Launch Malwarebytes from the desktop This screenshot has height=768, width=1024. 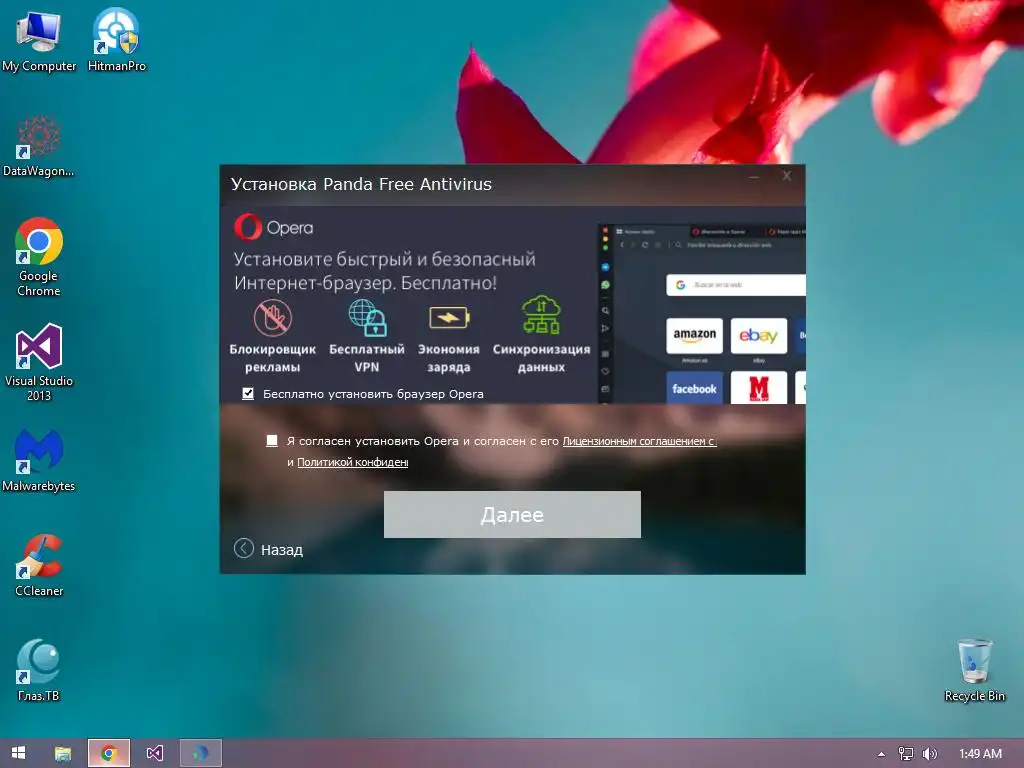(39, 461)
